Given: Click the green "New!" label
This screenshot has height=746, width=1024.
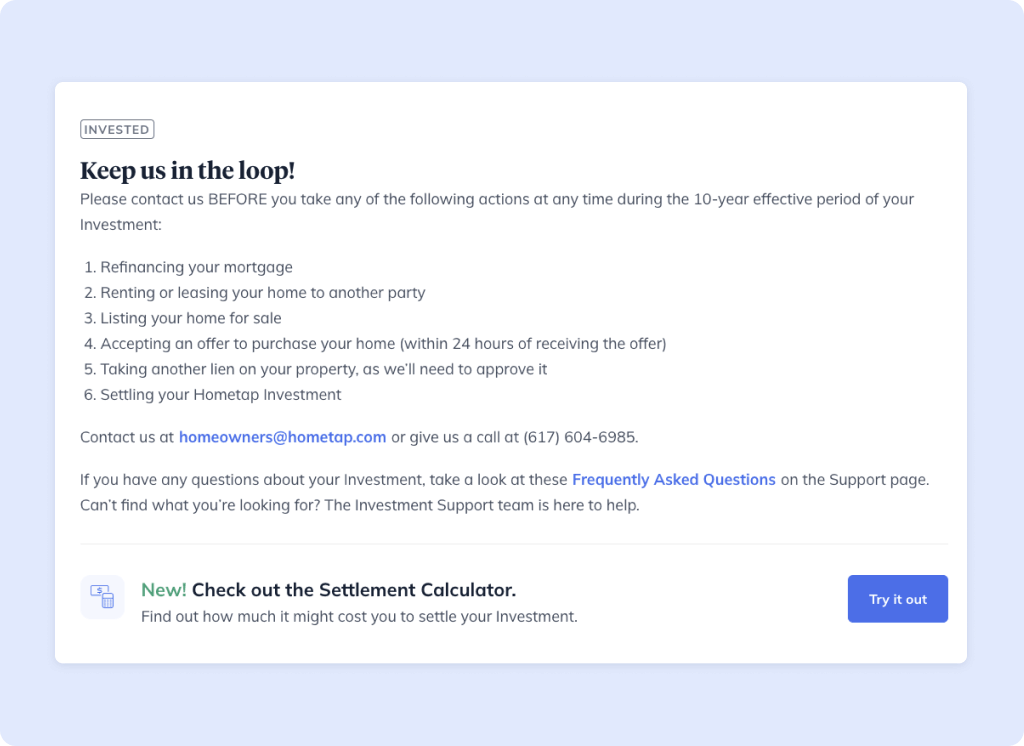Looking at the screenshot, I should tap(163, 590).
